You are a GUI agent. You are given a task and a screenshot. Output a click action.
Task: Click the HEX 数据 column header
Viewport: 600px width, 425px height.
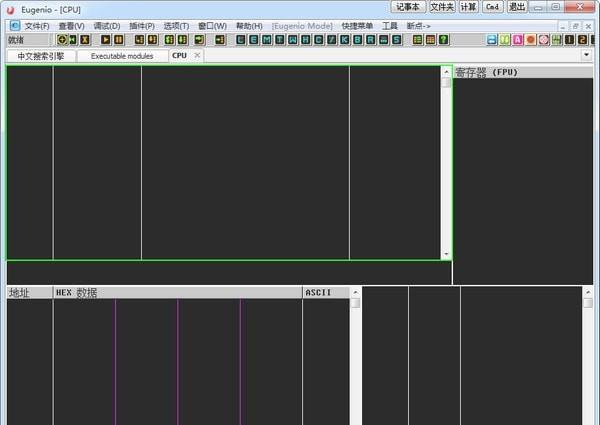click(178, 293)
